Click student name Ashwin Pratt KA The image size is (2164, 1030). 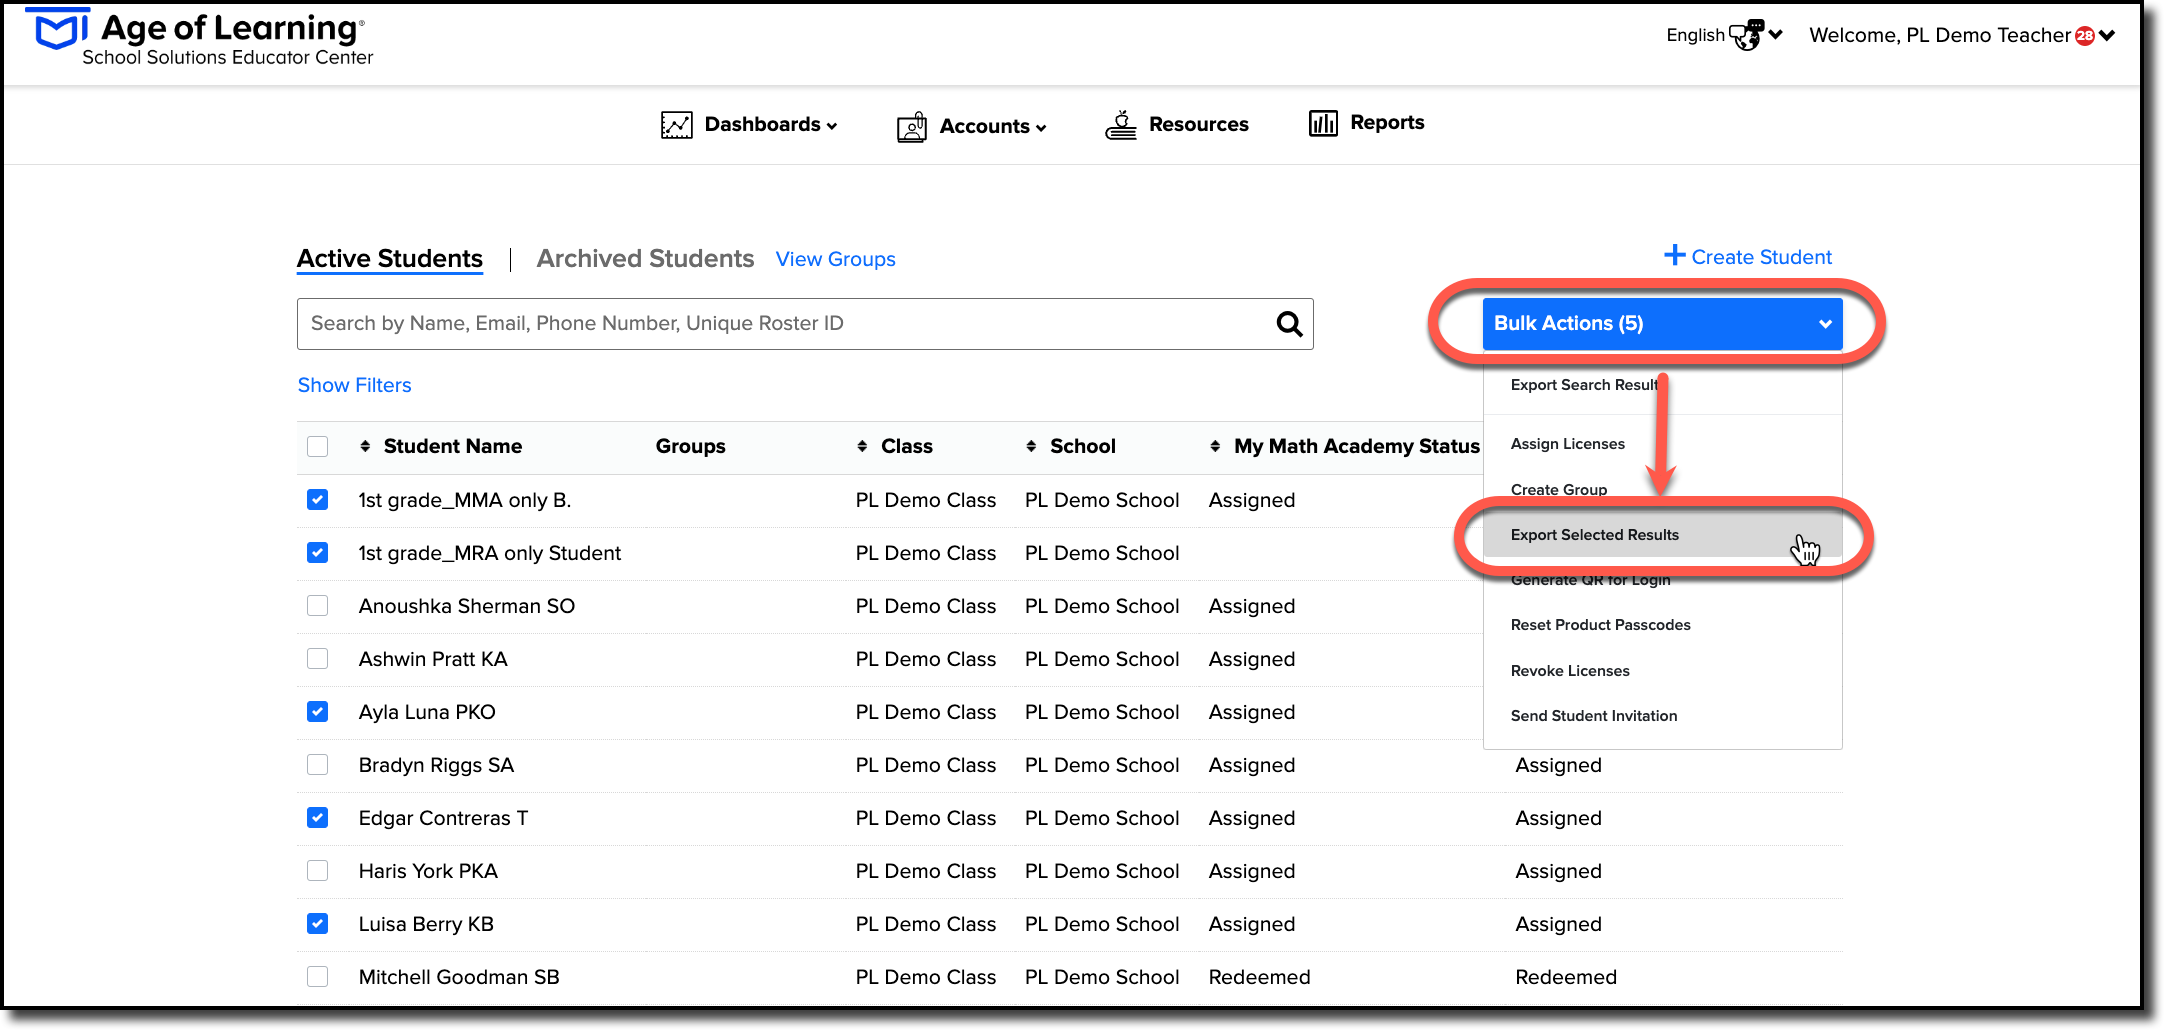coord(433,659)
